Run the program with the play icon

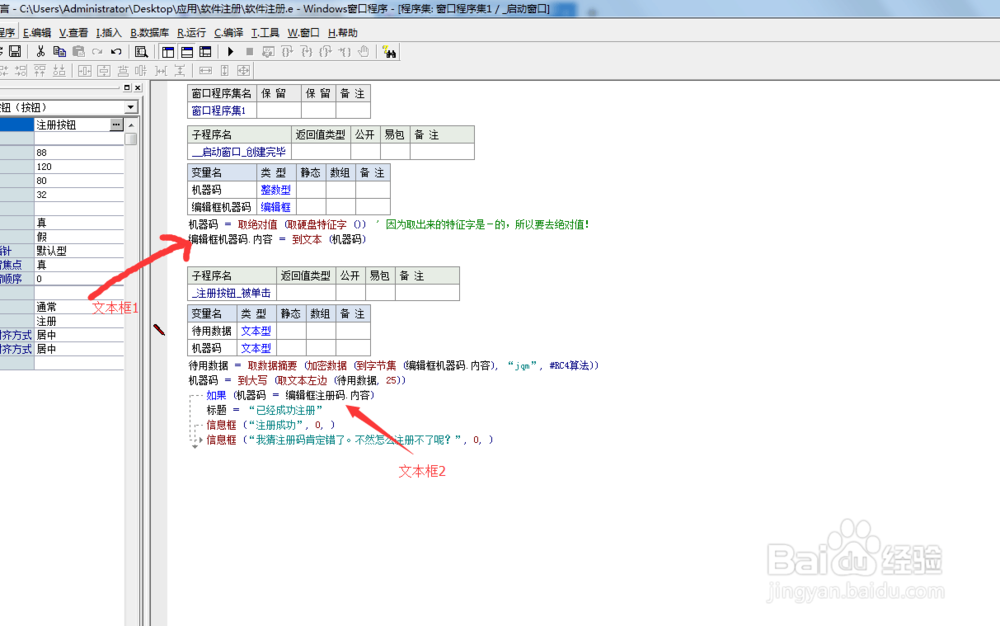(231, 52)
